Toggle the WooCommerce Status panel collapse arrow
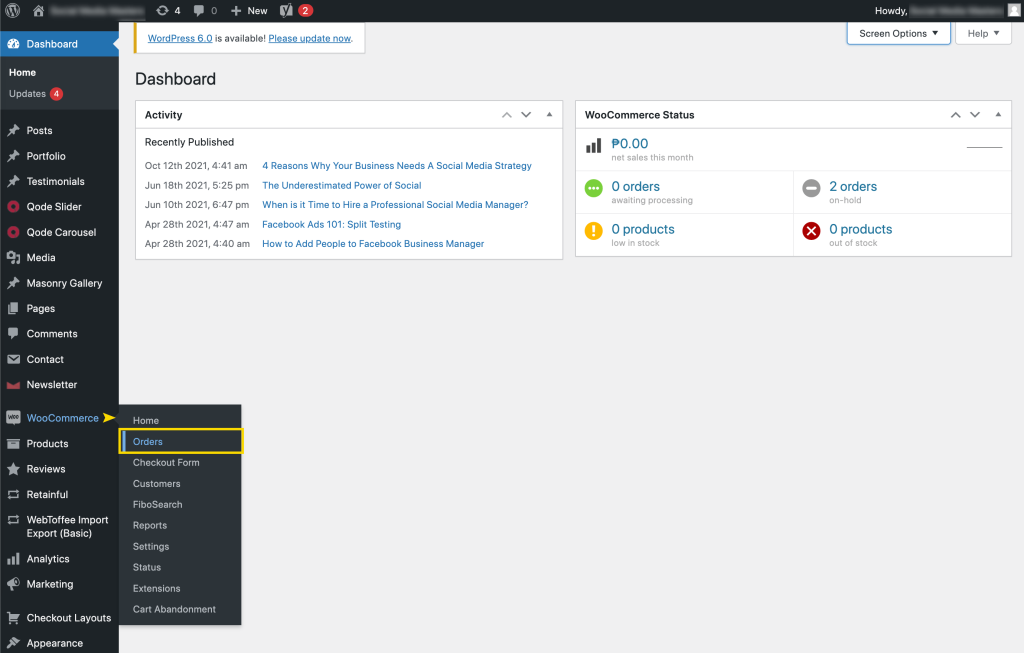This screenshot has height=653, width=1024. coord(997,115)
